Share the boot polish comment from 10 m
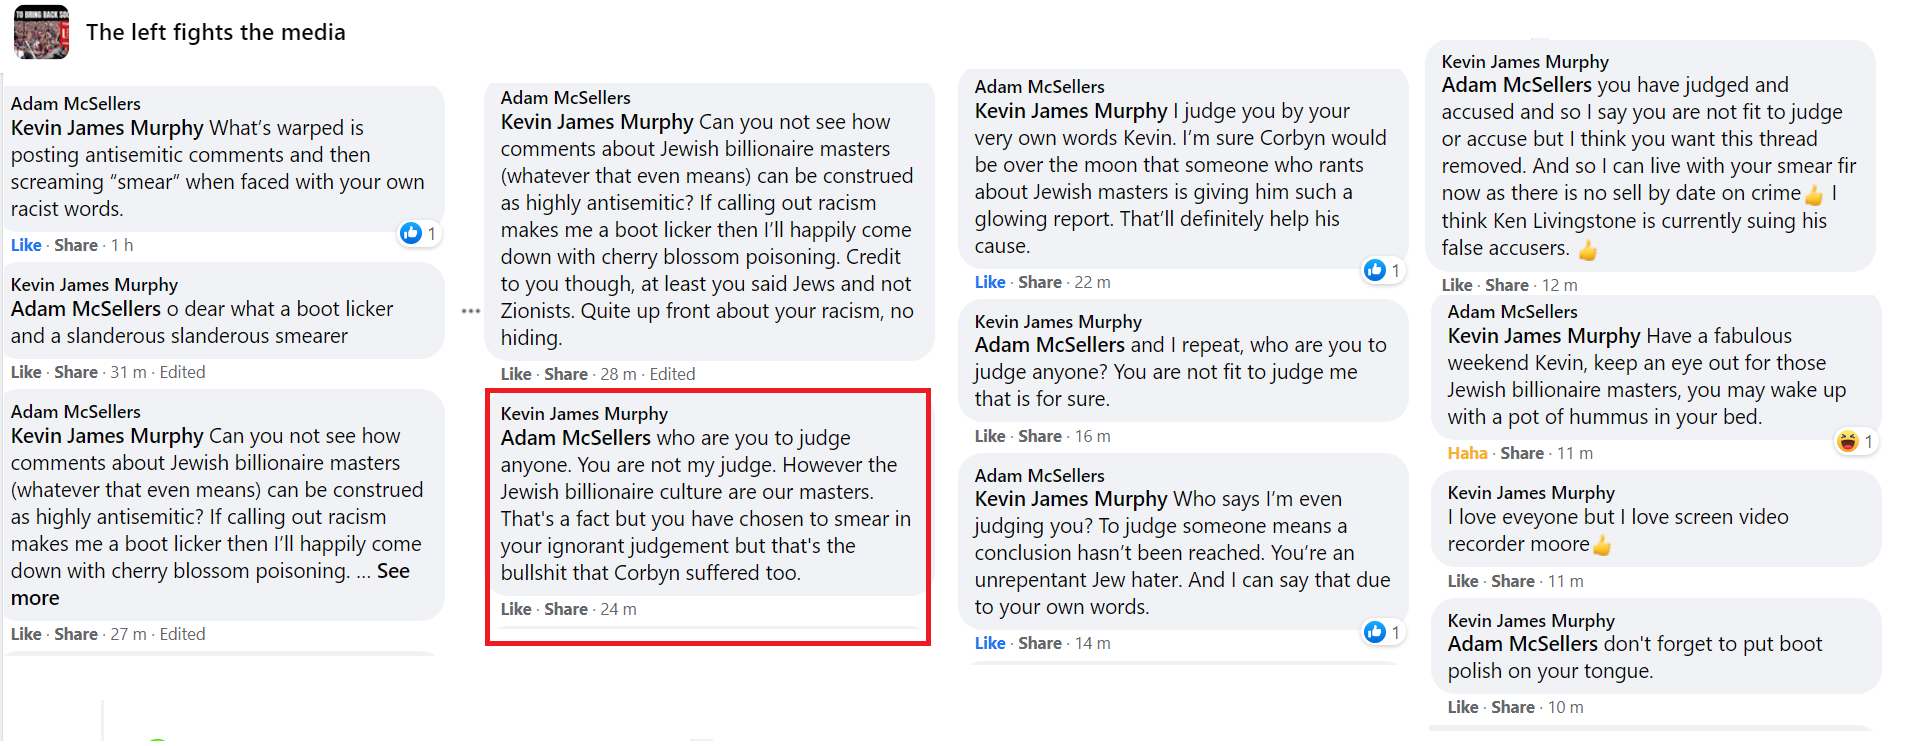 (x=1512, y=707)
